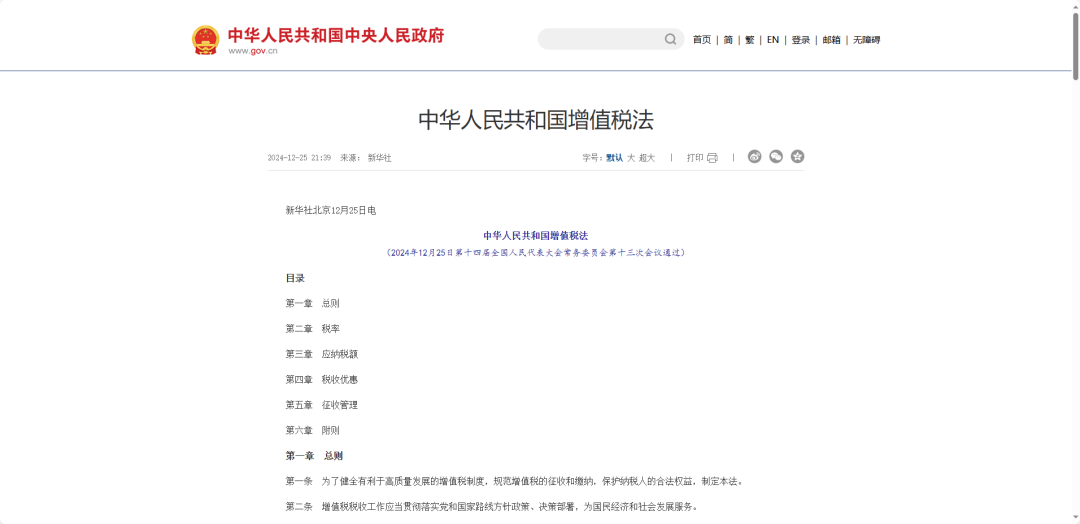Image resolution: width=1080 pixels, height=524 pixels.
Task: Open the 邮箱 mailbox link
Action: (831, 40)
